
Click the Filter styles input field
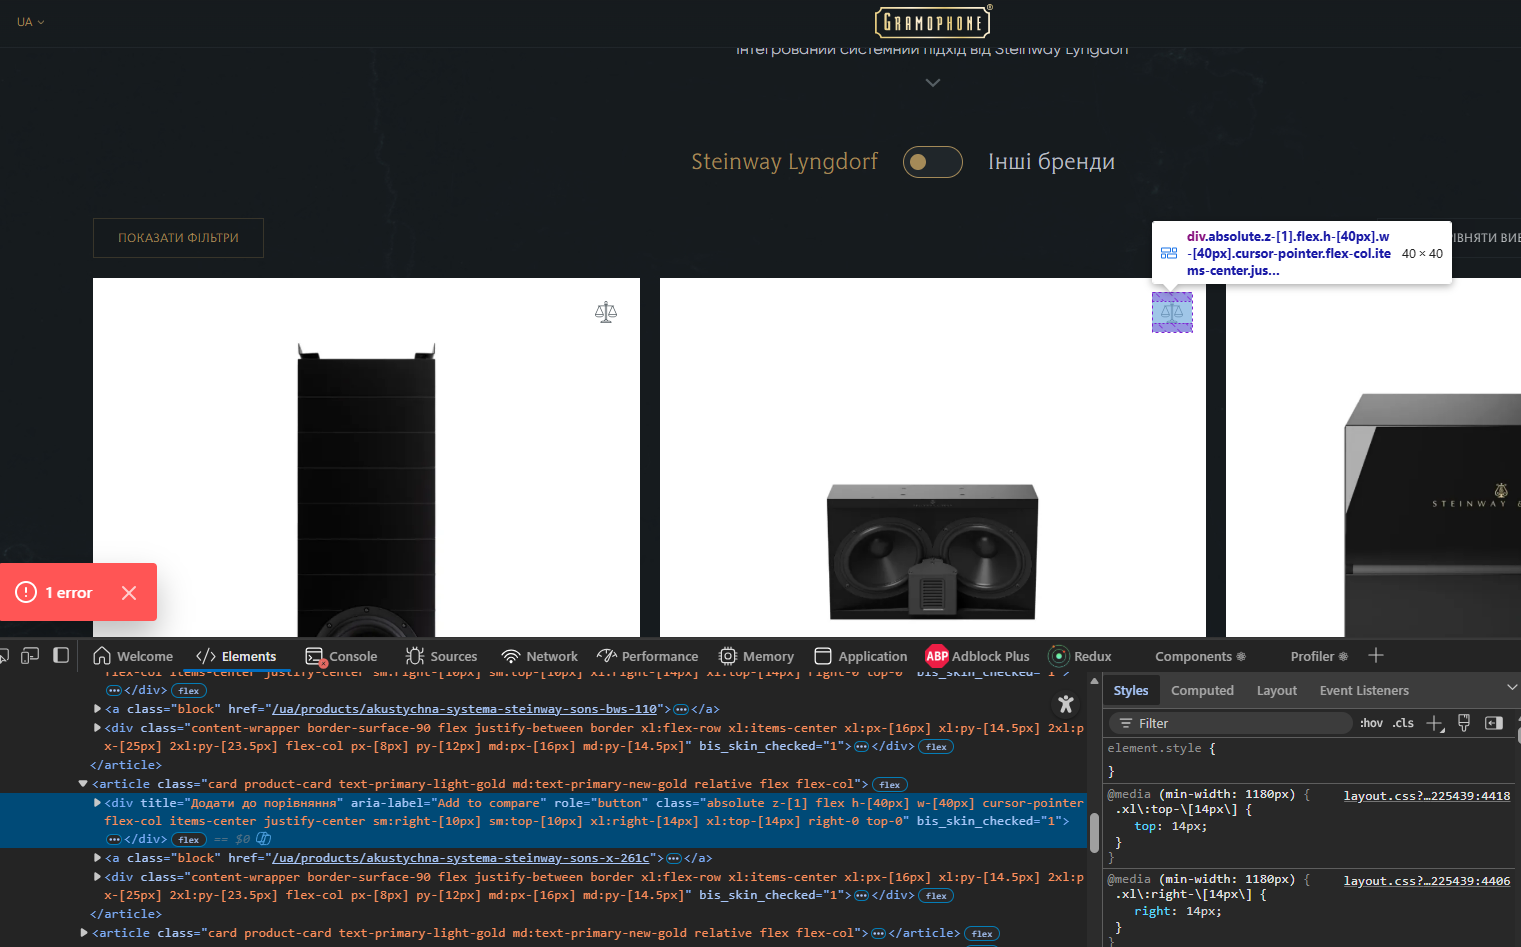click(1230, 723)
